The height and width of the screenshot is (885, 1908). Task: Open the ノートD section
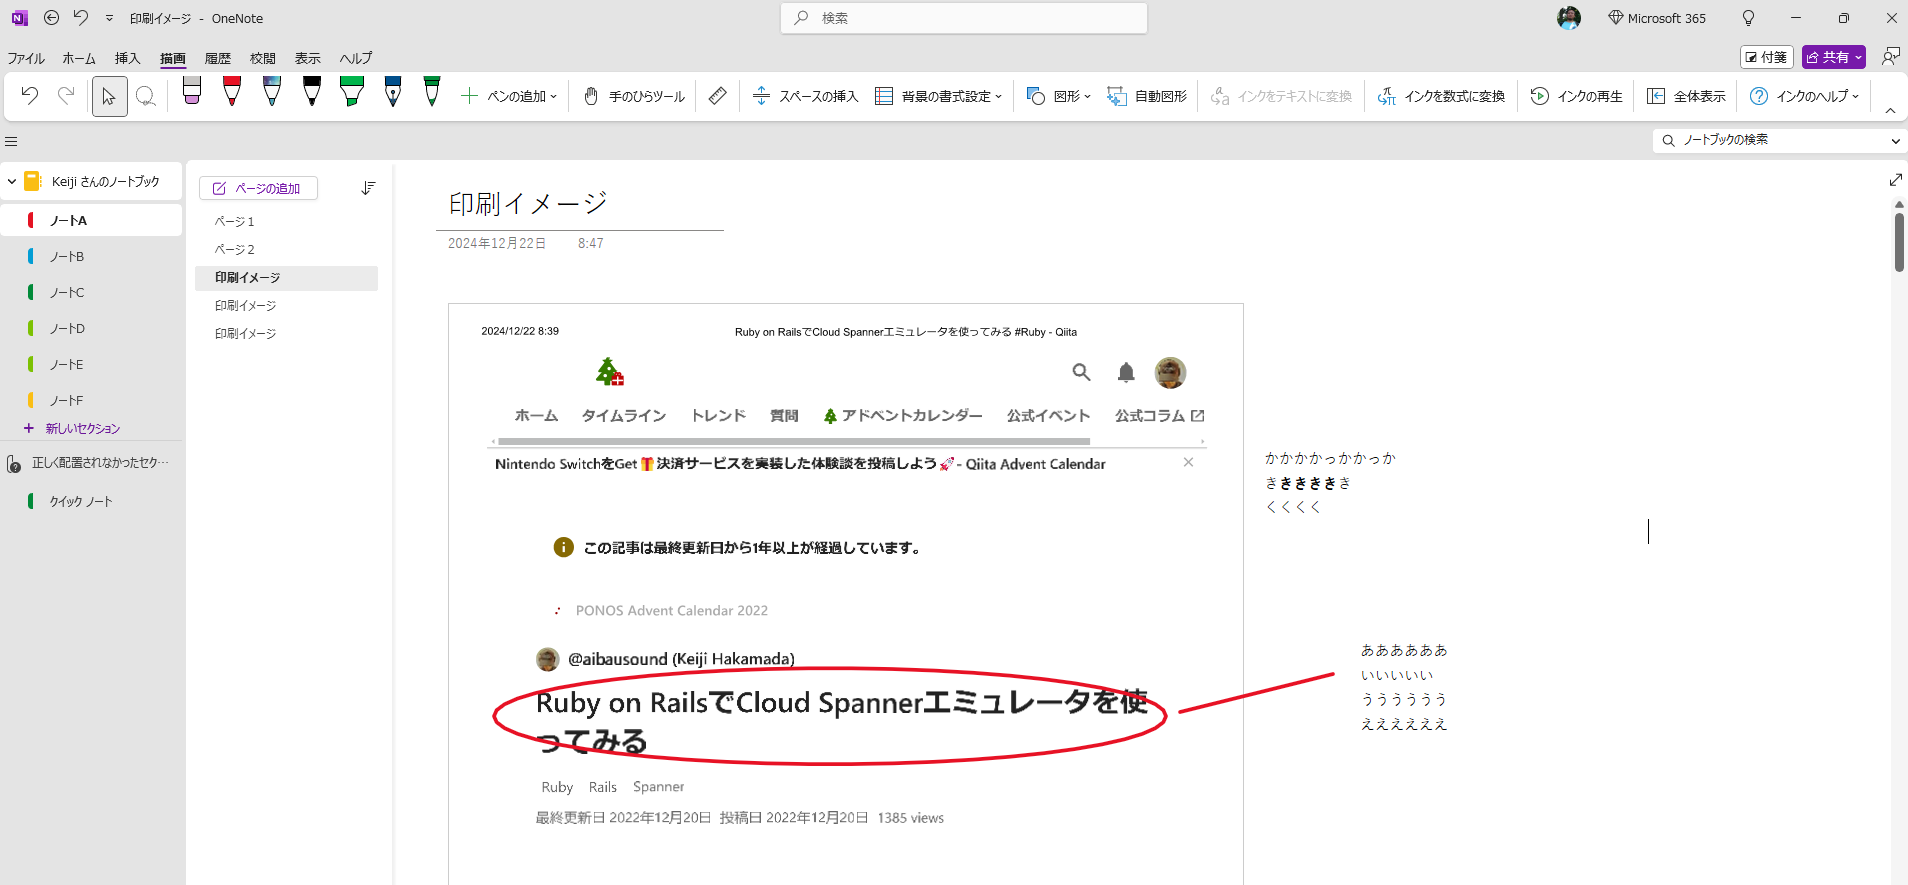tap(92, 328)
